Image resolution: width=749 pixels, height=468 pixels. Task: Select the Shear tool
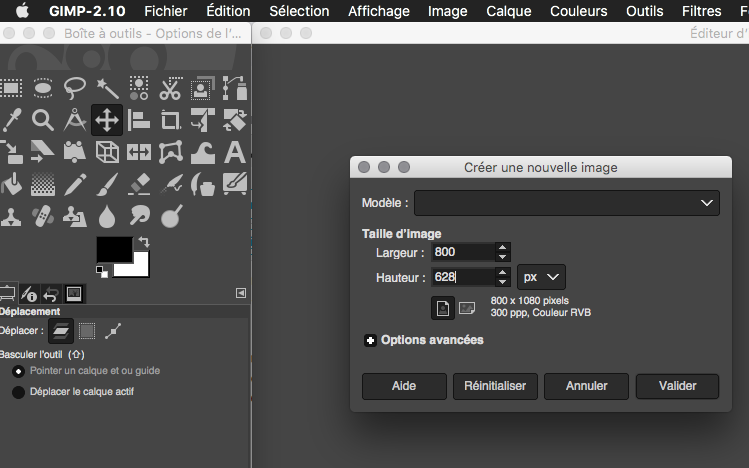click(43, 152)
